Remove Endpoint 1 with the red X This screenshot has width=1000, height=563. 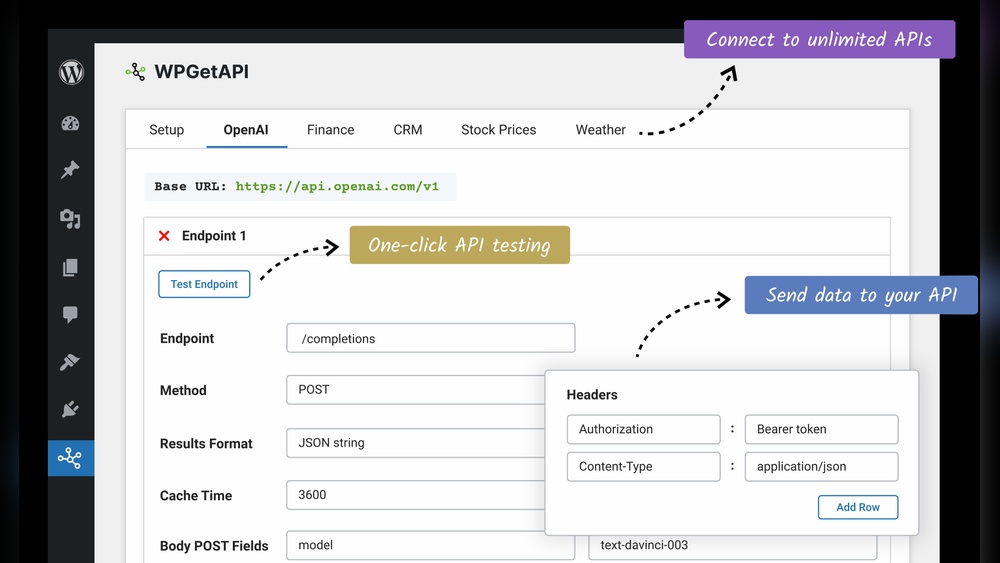[x=164, y=236]
